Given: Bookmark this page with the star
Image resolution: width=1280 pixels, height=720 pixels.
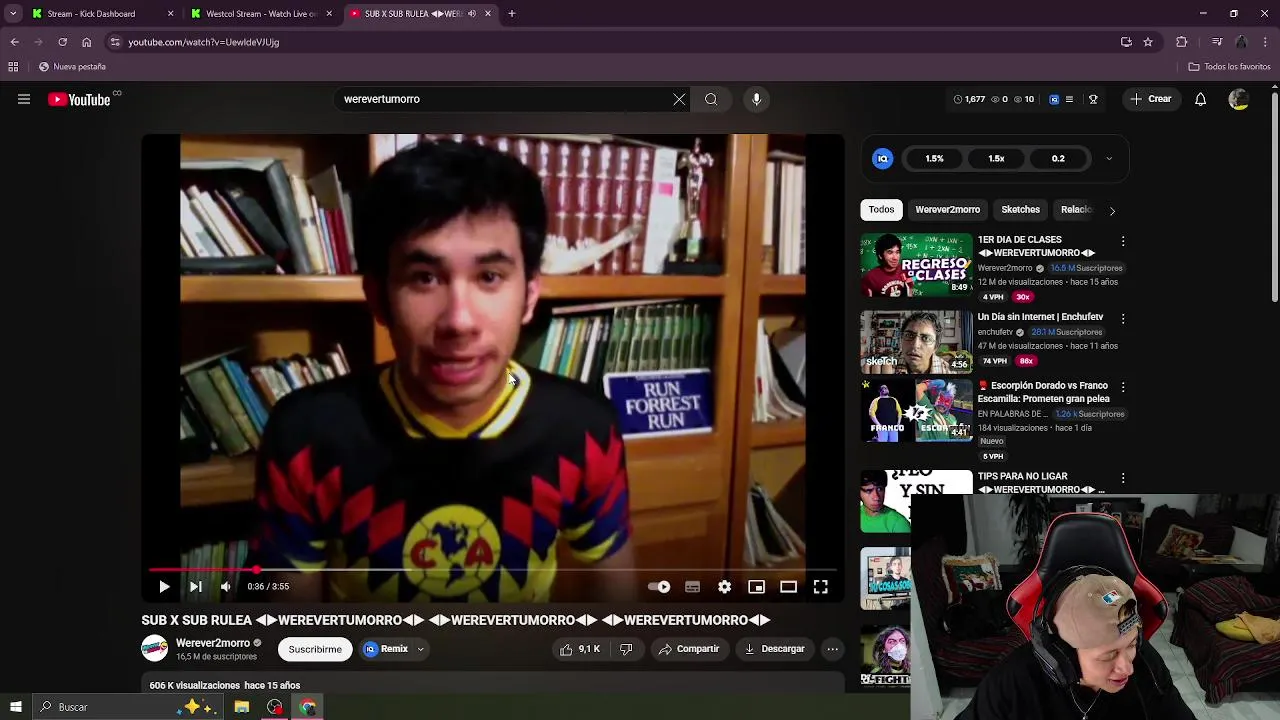Looking at the screenshot, I should pyautogui.click(x=1148, y=42).
